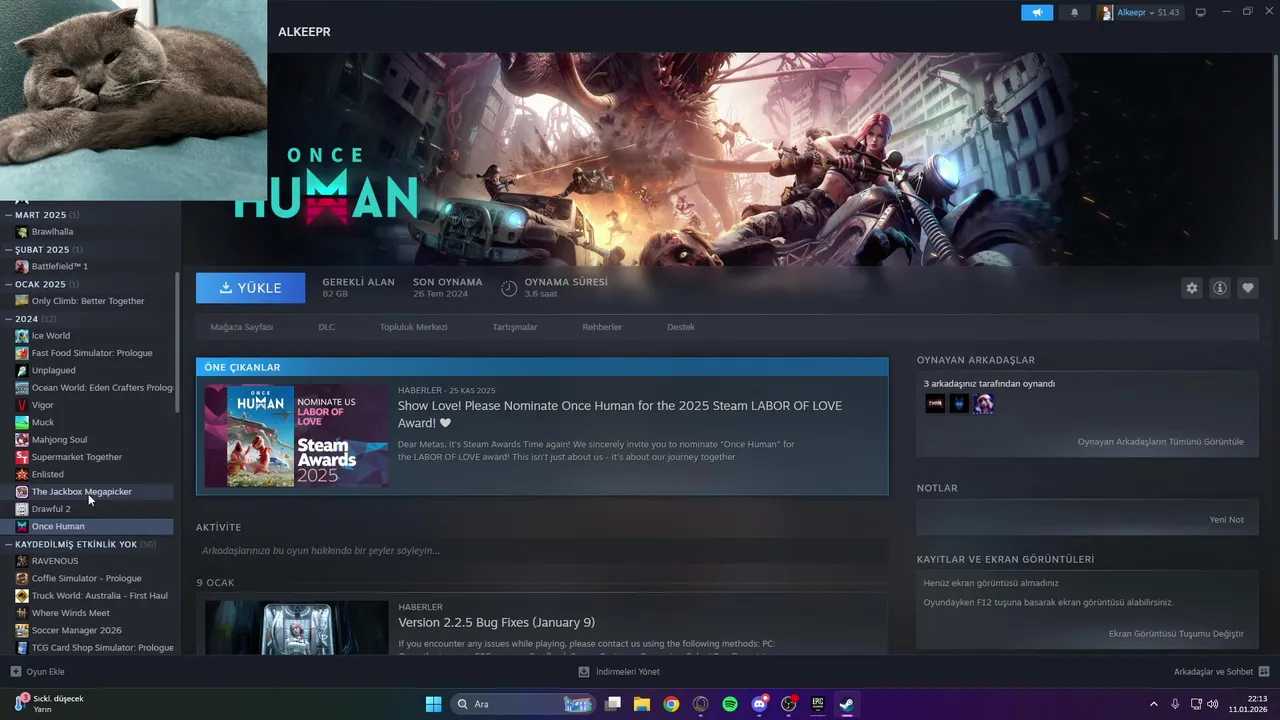Open Discord from the taskbar

pyautogui.click(x=759, y=704)
